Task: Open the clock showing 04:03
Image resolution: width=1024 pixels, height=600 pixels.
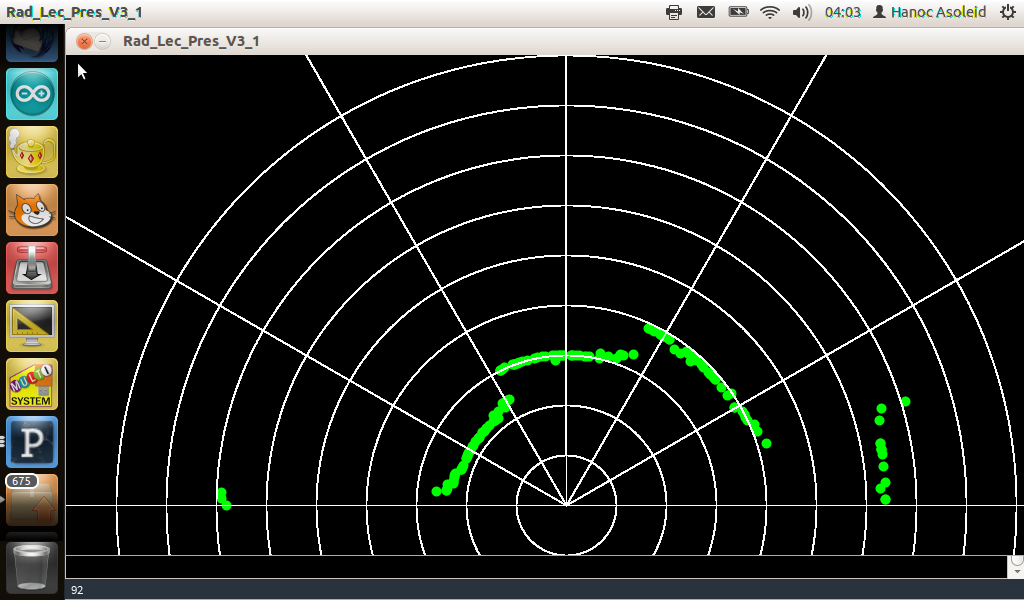Action: [x=842, y=12]
